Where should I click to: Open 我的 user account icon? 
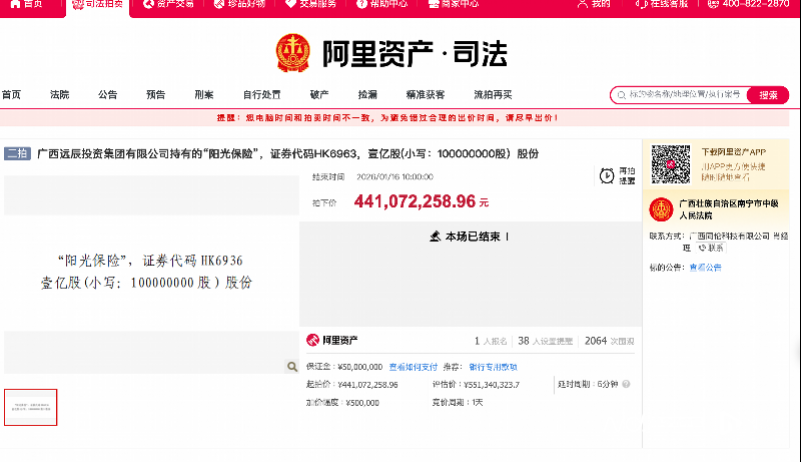click(x=583, y=4)
